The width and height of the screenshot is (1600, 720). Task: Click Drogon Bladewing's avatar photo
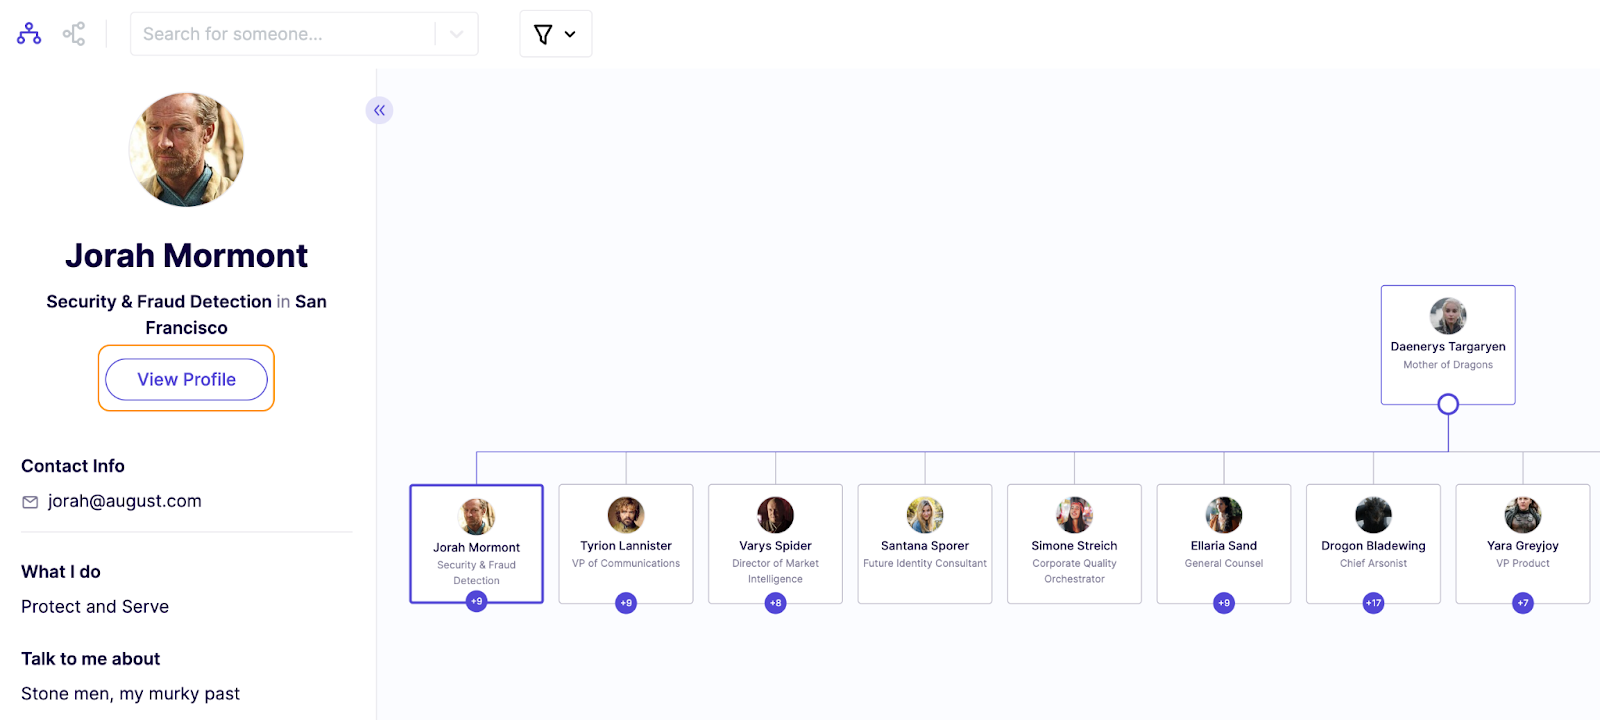(1373, 515)
